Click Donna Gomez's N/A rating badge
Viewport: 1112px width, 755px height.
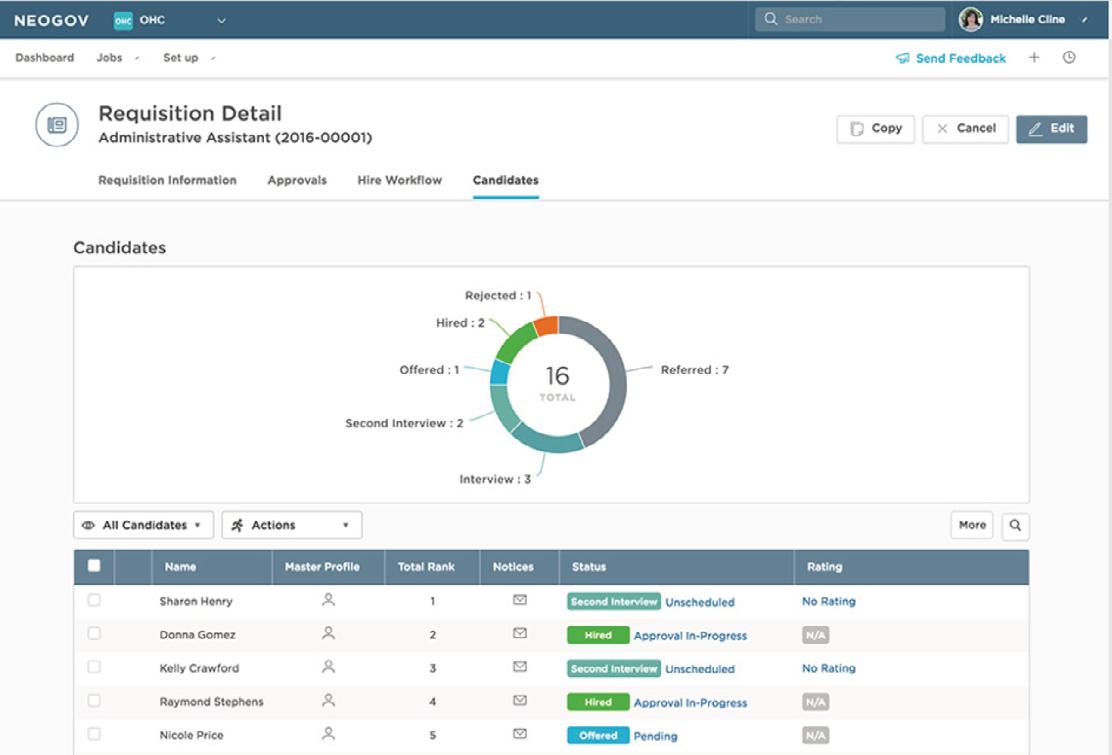816,635
